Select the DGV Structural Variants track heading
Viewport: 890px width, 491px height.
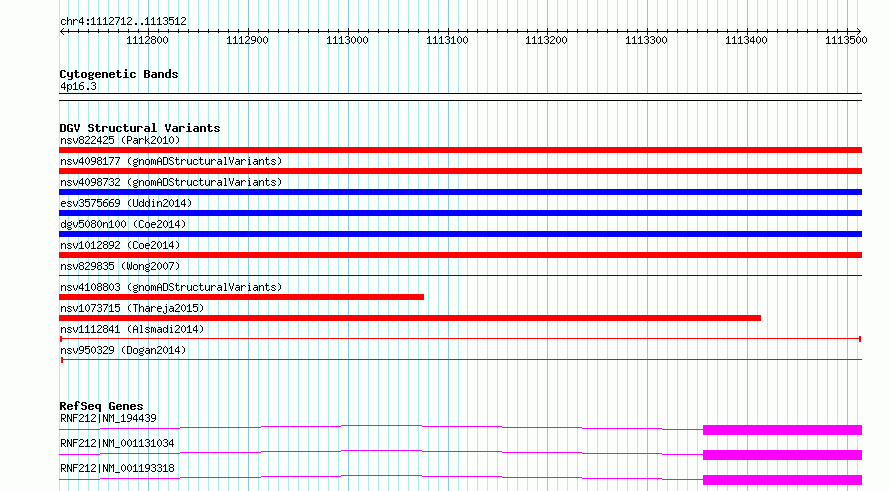click(140, 128)
